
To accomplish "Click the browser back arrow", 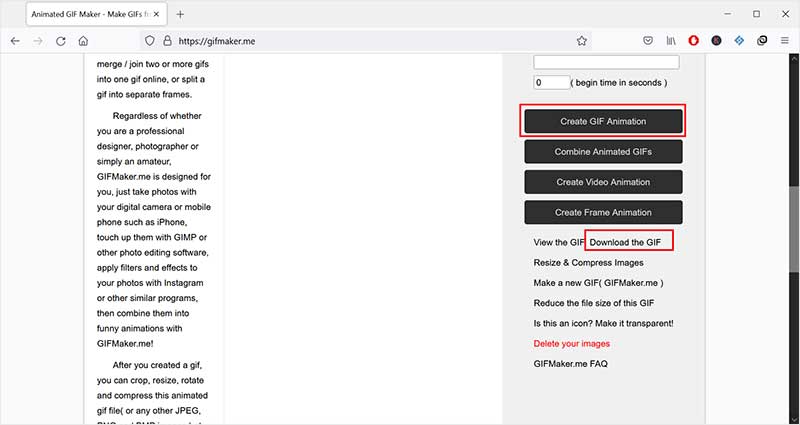I will 15,41.
